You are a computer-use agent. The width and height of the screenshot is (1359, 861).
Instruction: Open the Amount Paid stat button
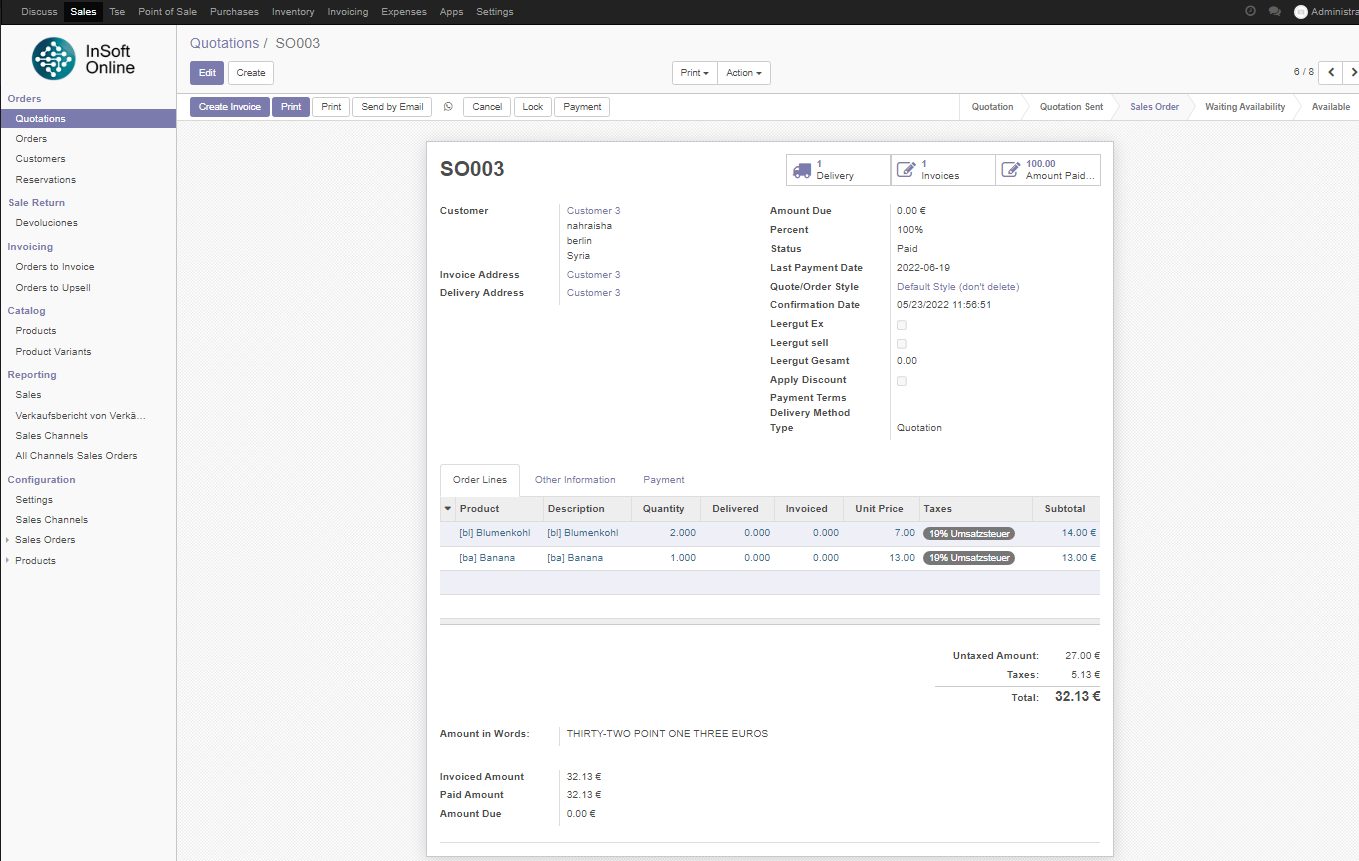[x=1048, y=170]
